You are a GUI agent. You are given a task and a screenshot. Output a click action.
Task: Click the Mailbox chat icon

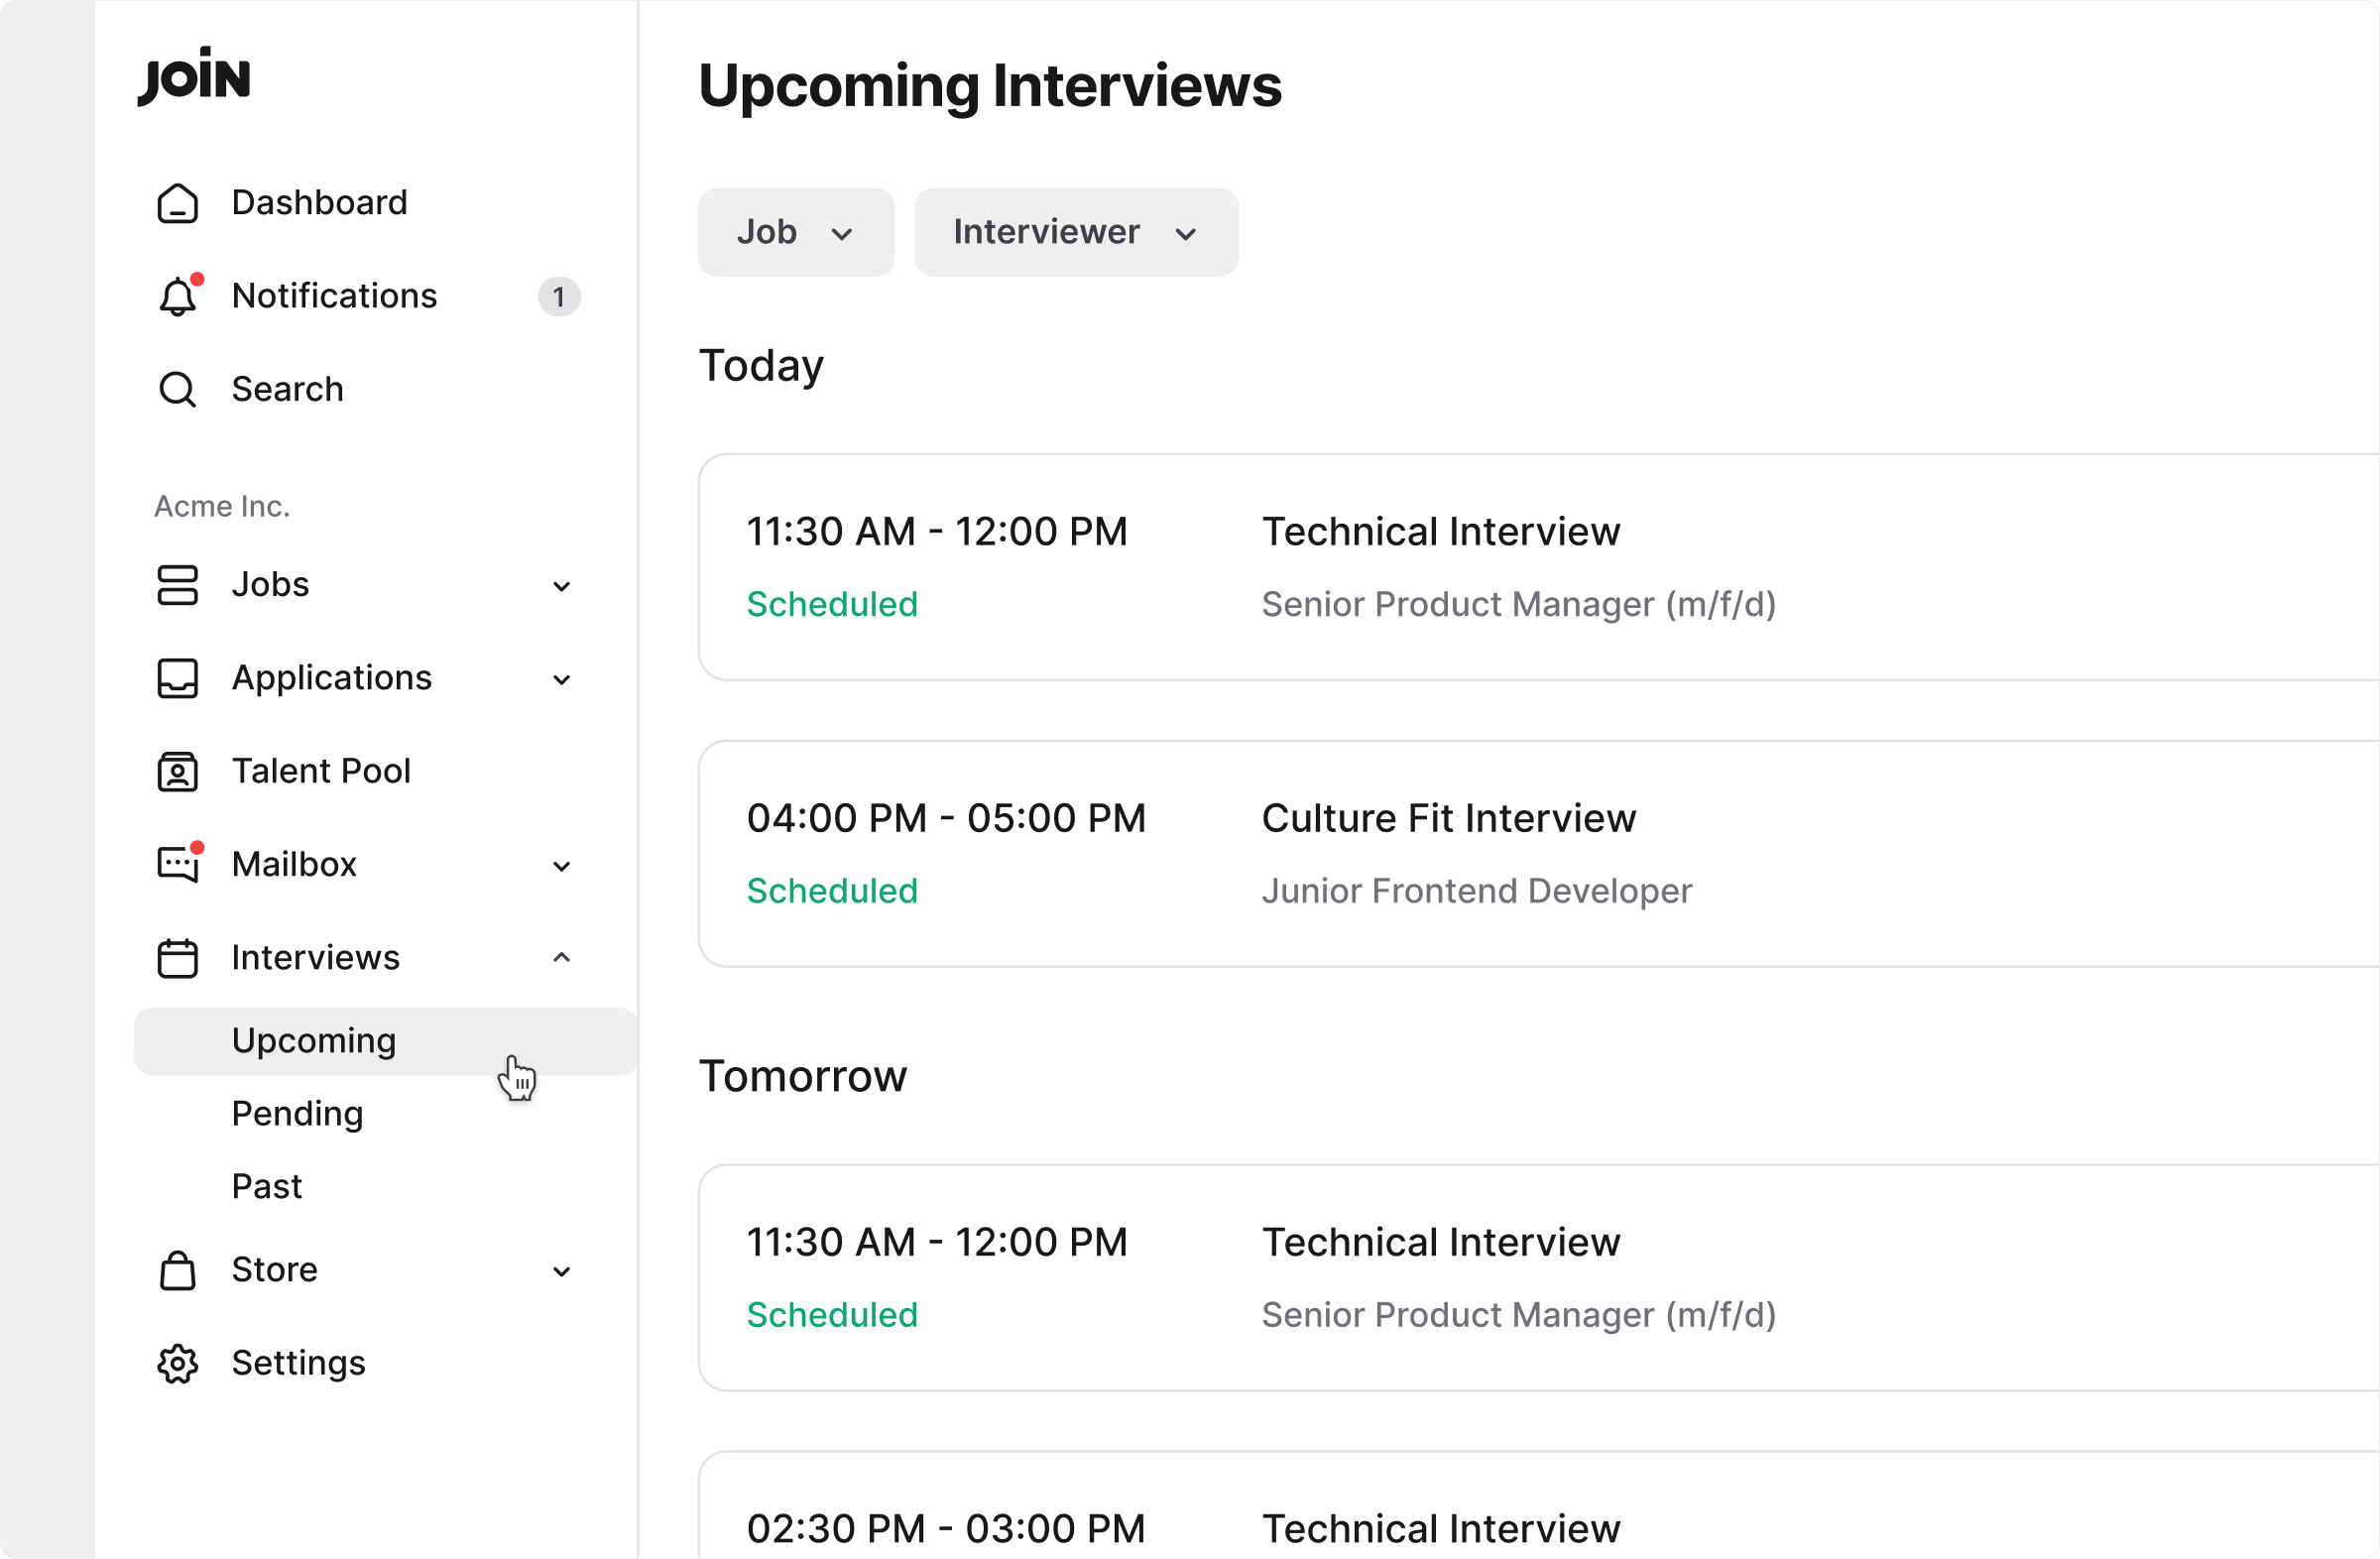coord(178,865)
